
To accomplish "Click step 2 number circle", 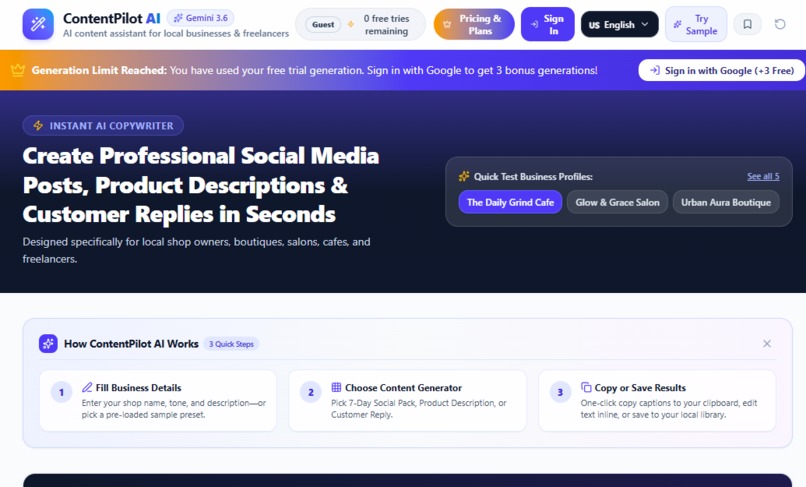I will click(x=310, y=392).
